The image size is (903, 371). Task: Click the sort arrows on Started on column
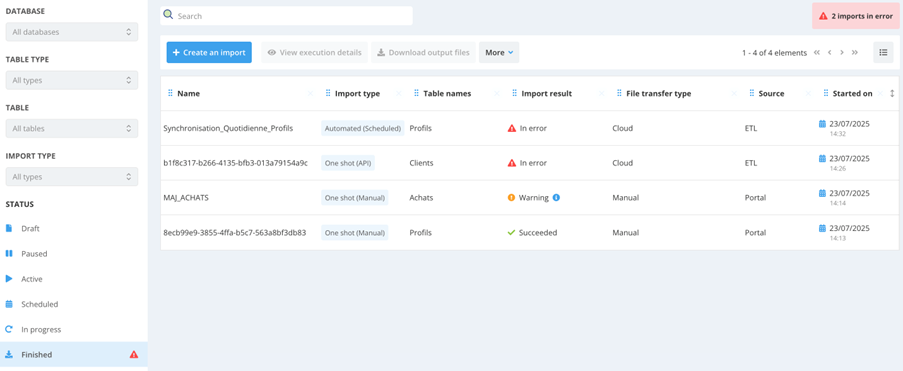[892, 93]
